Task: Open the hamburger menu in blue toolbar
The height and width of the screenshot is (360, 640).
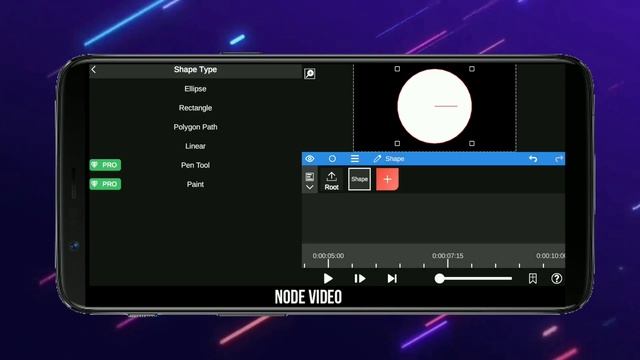Action: 355,159
